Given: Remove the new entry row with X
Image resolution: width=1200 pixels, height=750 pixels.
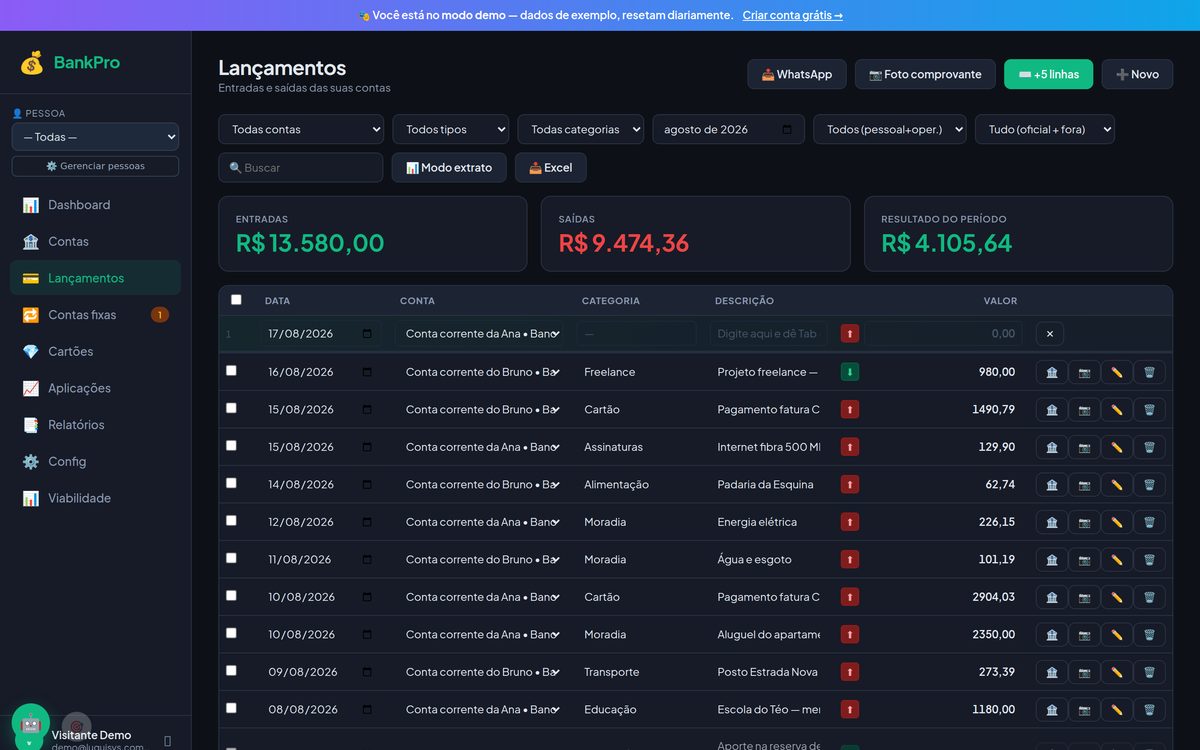Looking at the screenshot, I should (1050, 334).
